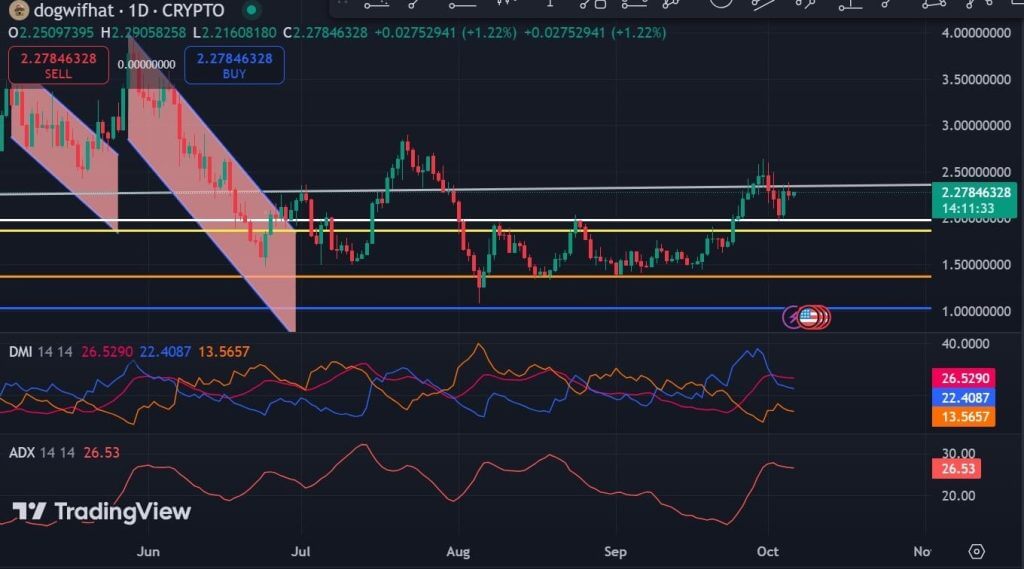Viewport: 1024px width, 569px height.
Task: Click the 0.00000000 spread value
Action: coord(146,65)
